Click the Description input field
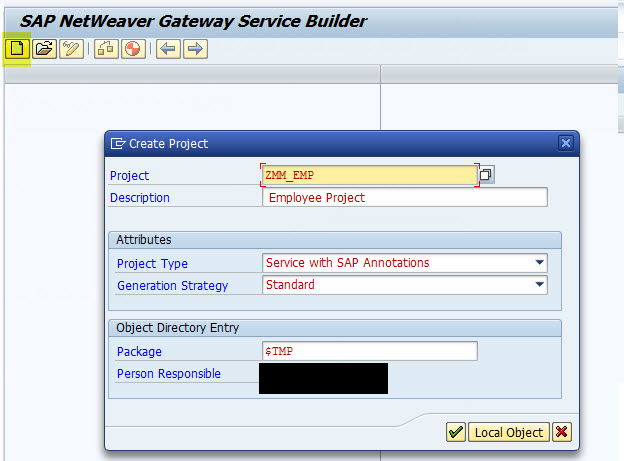This screenshot has width=624, height=461. point(405,197)
